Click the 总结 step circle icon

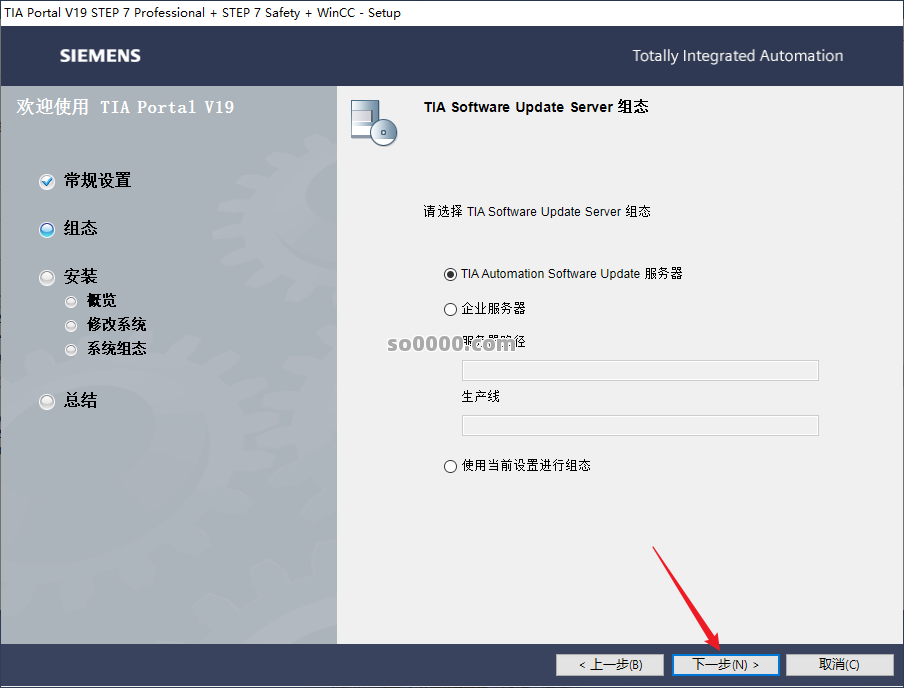pos(47,401)
